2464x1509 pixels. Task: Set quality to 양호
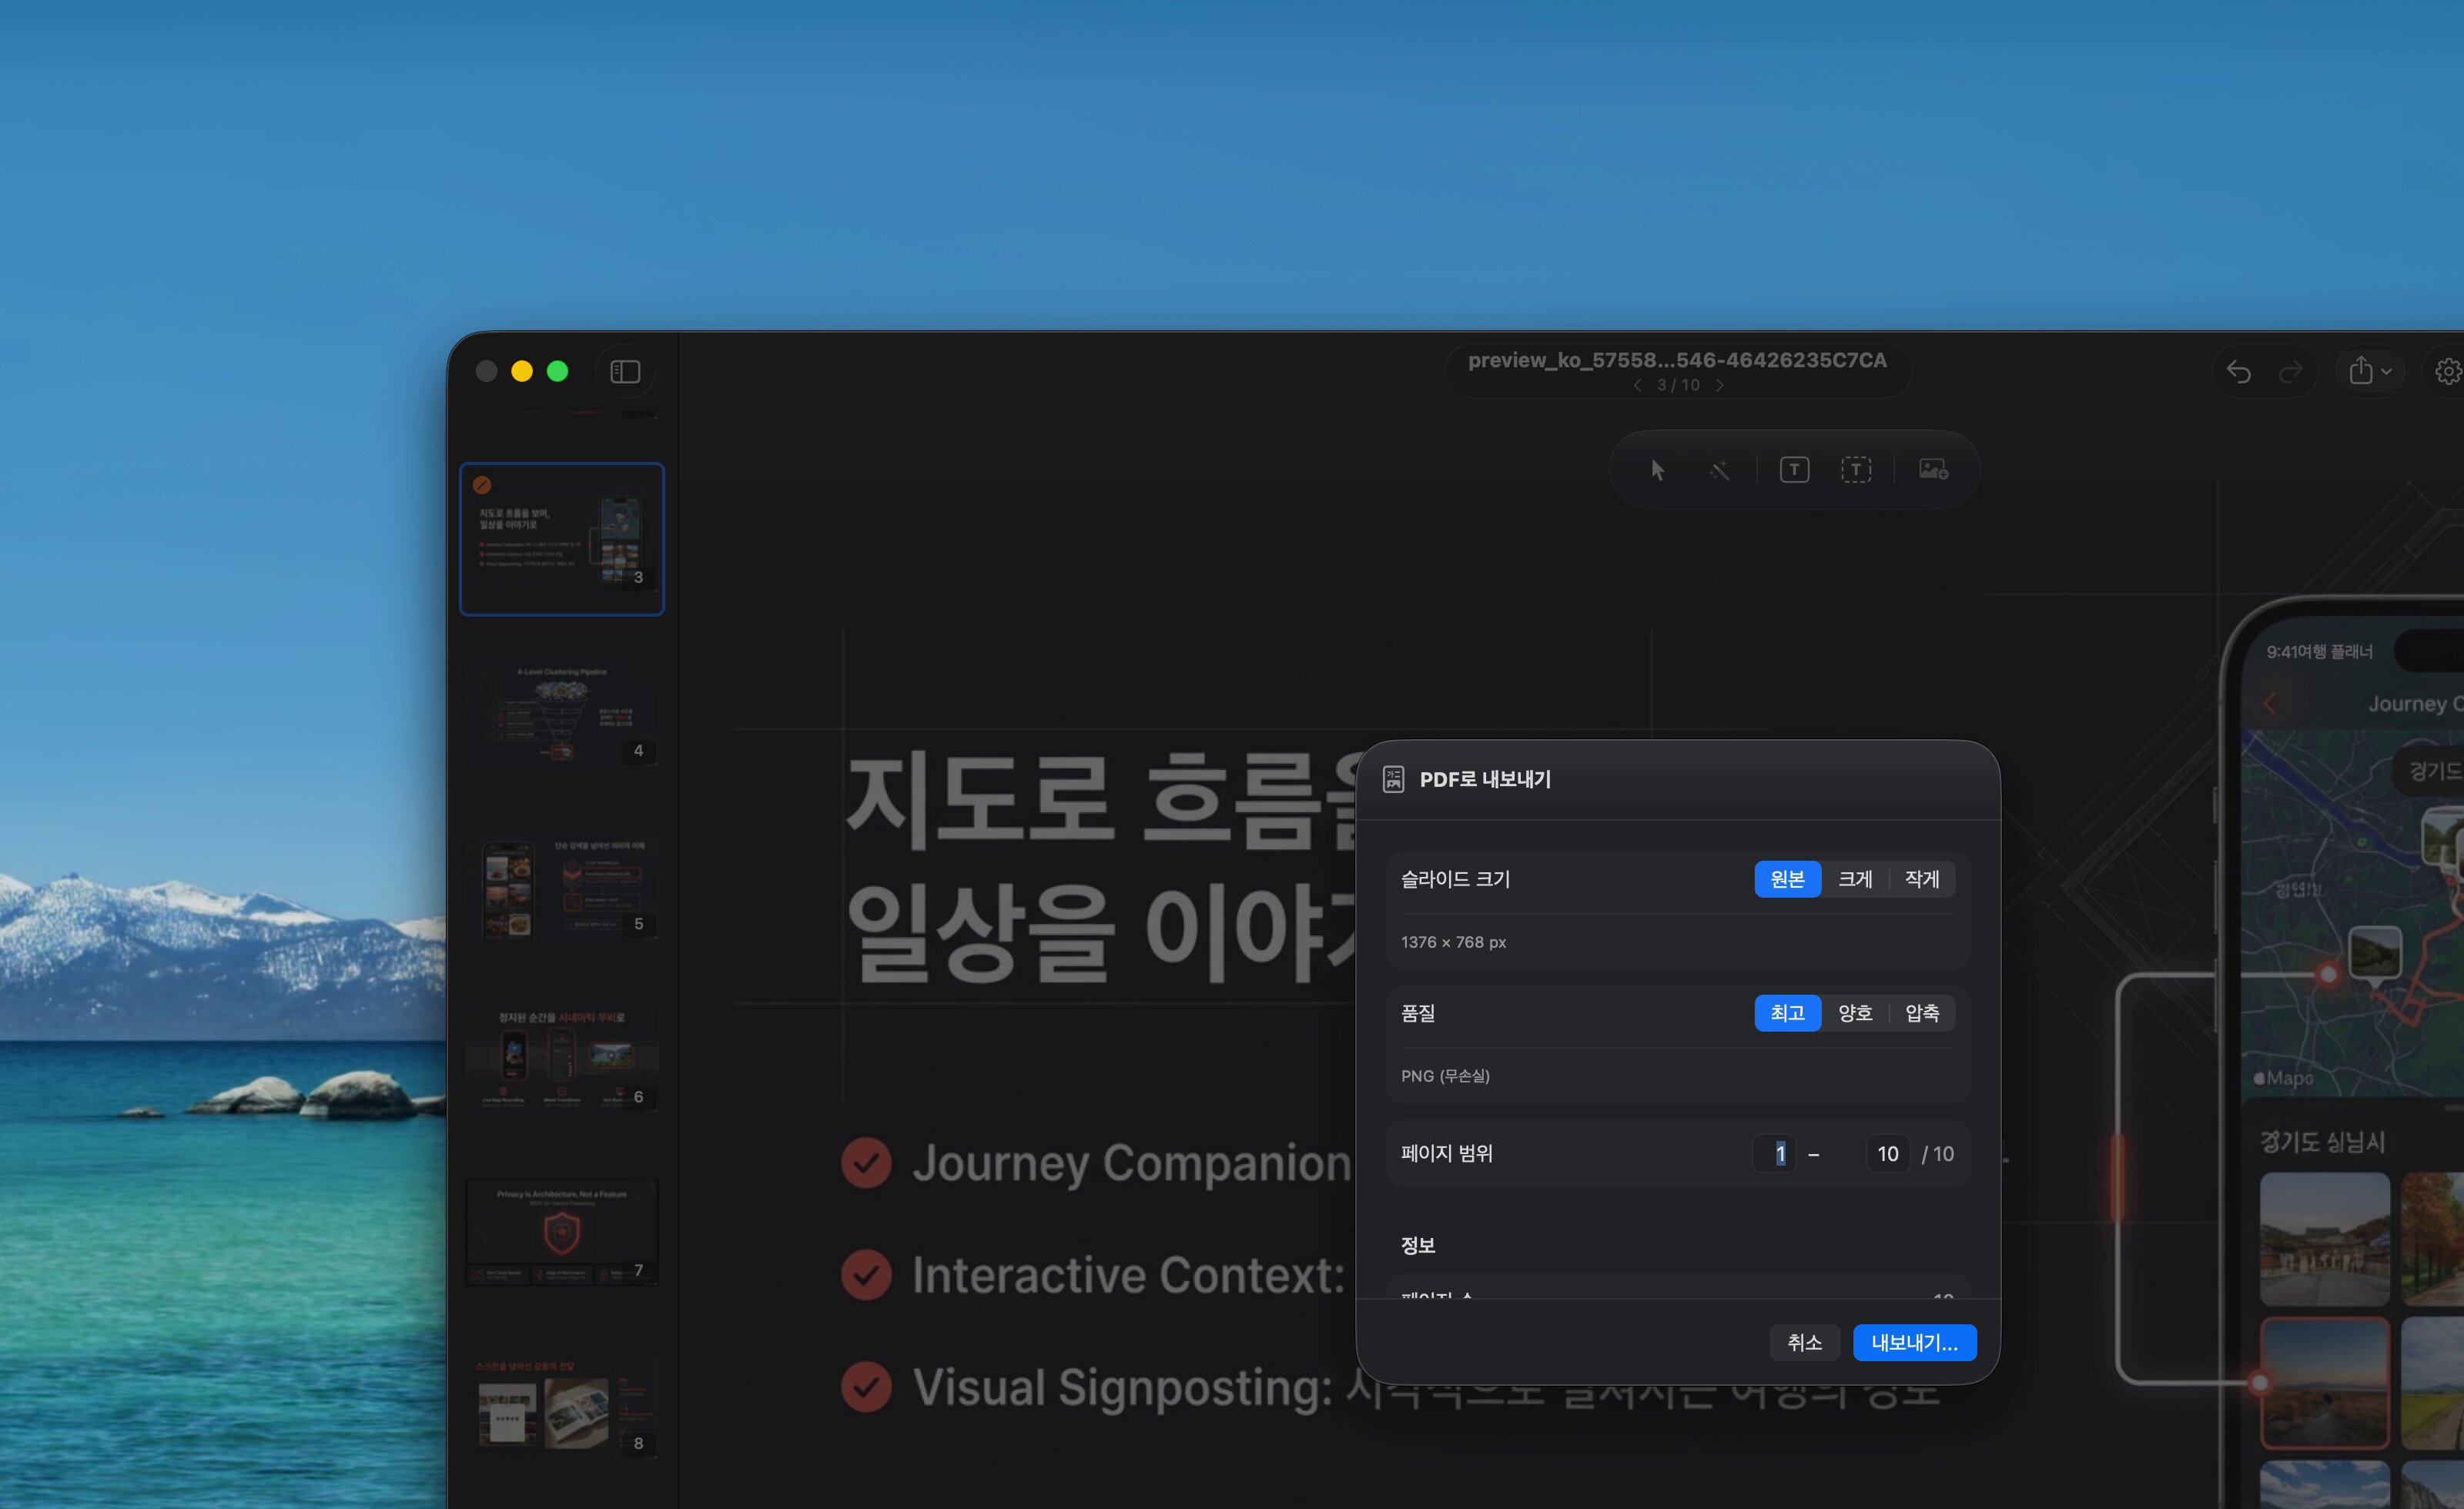[1855, 1013]
